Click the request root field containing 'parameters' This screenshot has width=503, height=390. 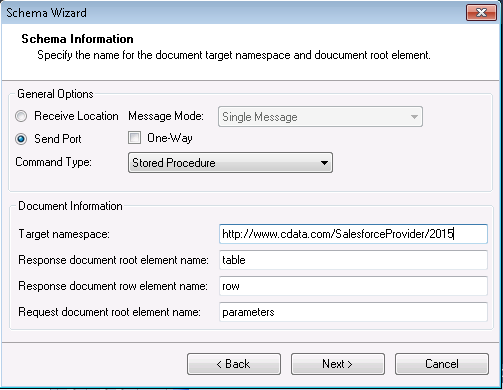tap(353, 312)
